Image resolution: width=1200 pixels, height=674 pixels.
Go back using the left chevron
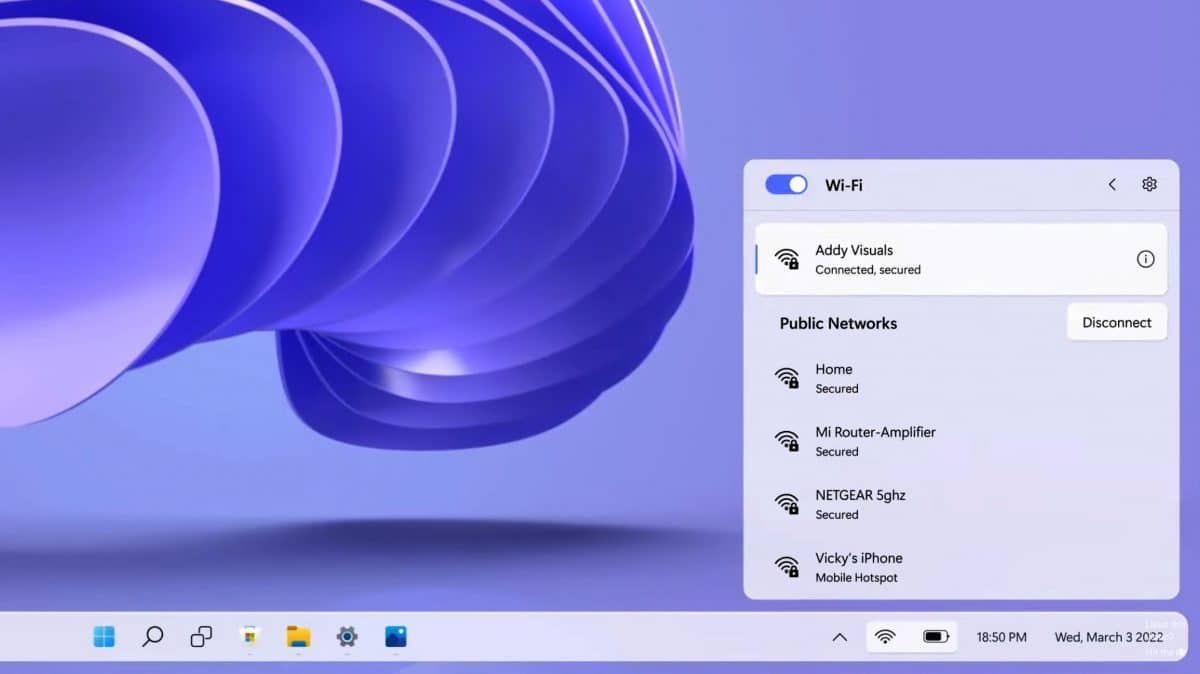coord(1111,184)
